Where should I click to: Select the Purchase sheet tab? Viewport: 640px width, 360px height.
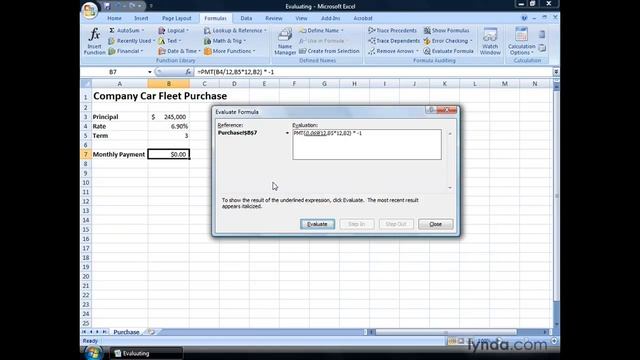(126, 332)
